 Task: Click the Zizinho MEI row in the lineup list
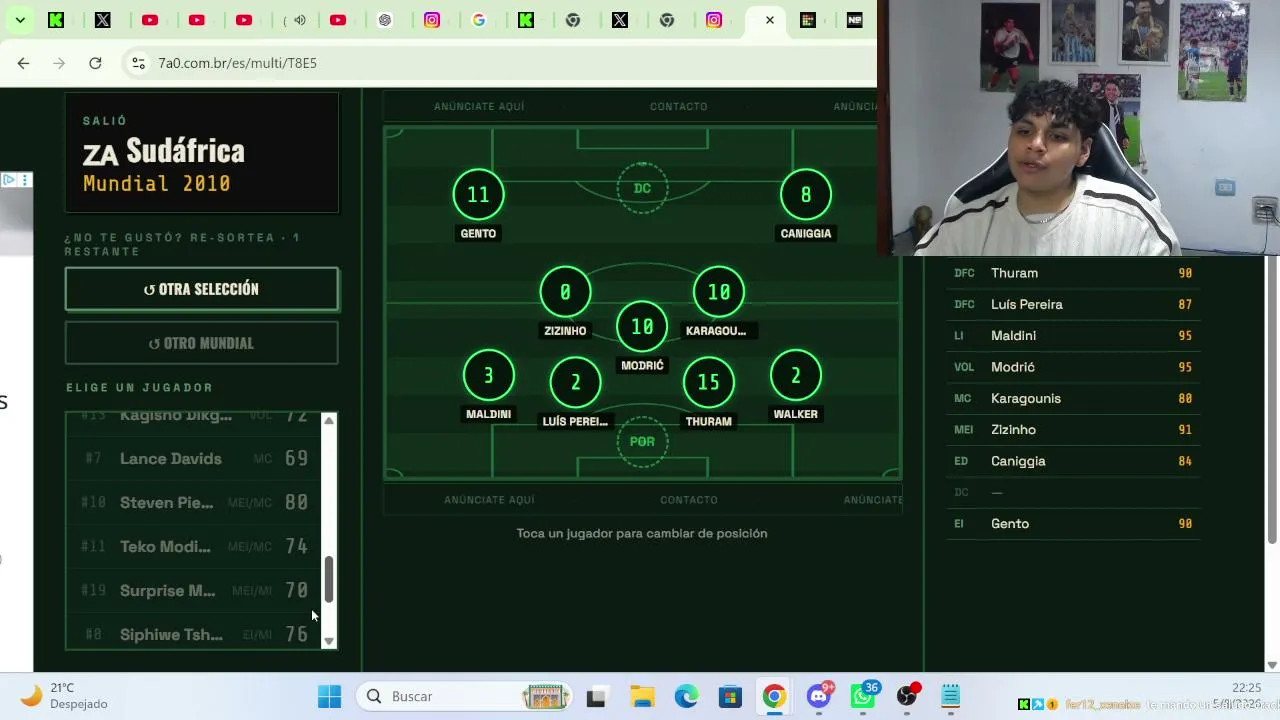(1073, 430)
